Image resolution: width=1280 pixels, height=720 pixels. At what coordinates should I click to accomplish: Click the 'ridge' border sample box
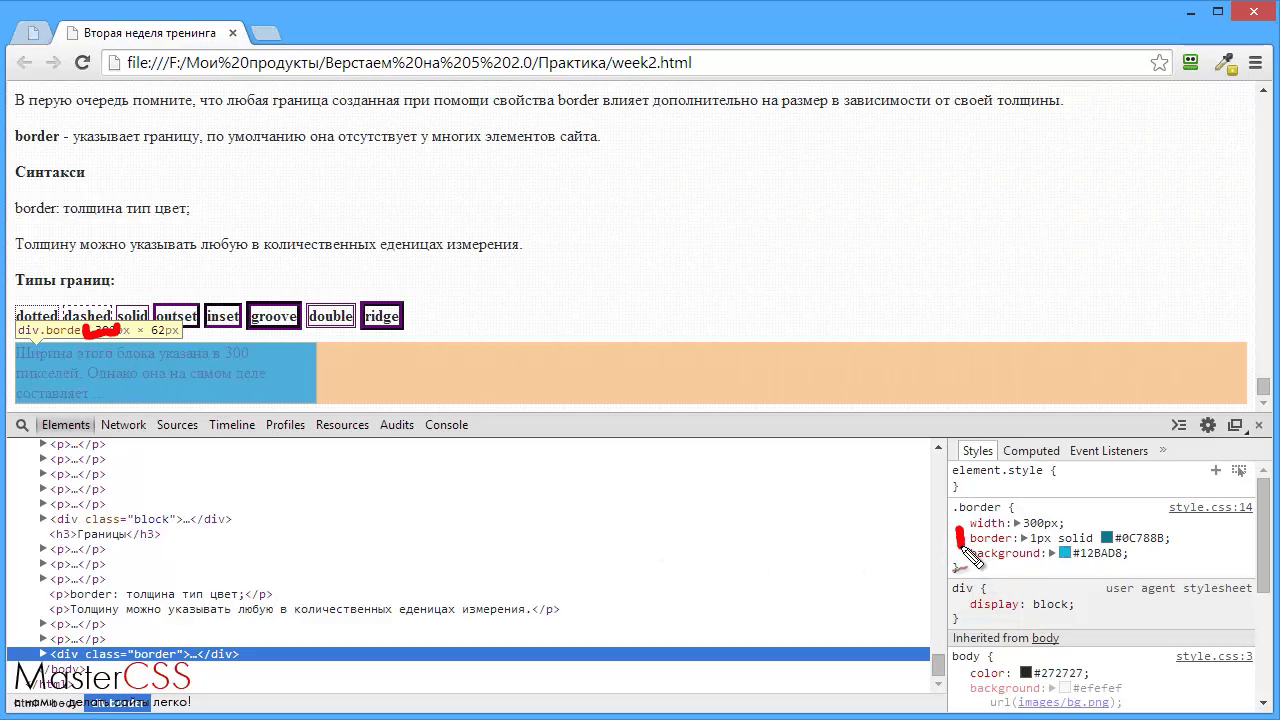382,316
